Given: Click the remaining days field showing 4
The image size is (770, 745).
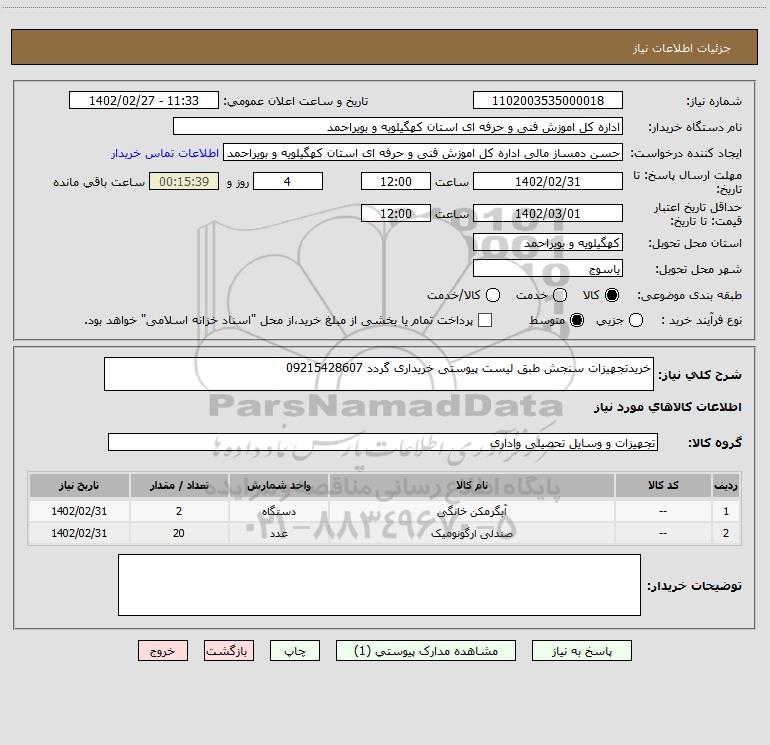Looking at the screenshot, I should tap(288, 181).
